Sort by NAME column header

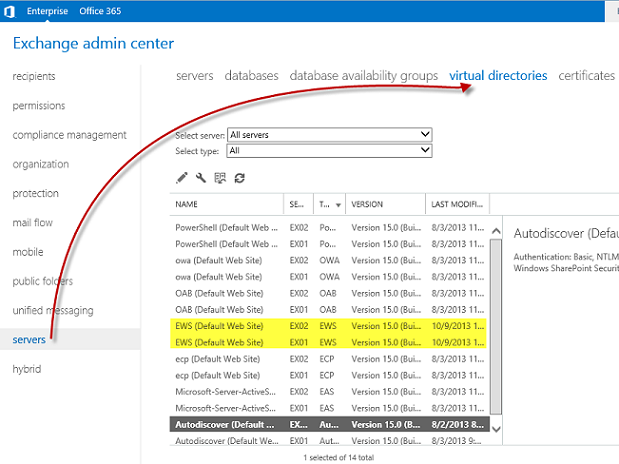tap(226, 204)
